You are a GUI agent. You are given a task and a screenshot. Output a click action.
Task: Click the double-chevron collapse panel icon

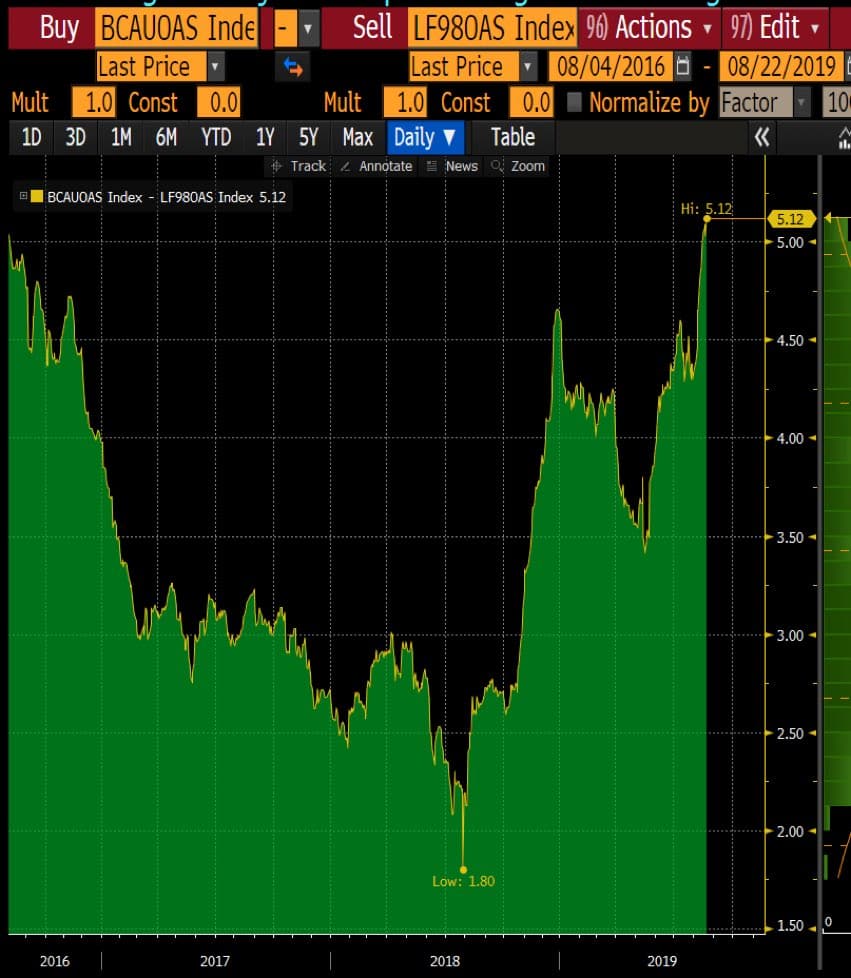[x=762, y=137]
